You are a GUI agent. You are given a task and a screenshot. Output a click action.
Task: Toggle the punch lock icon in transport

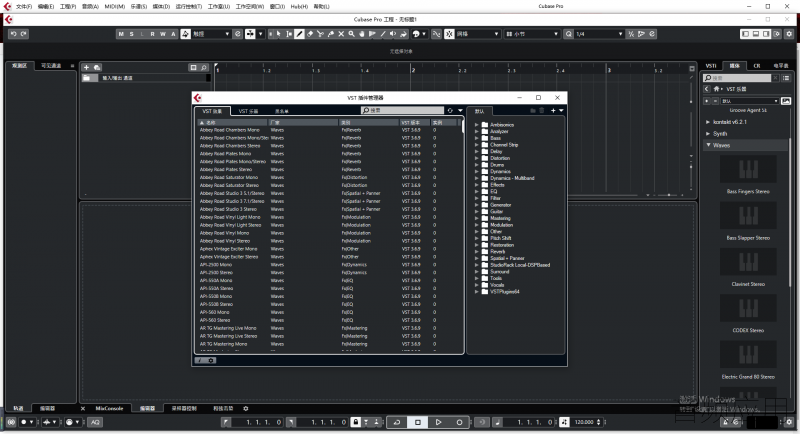pyautogui.click(x=356, y=422)
